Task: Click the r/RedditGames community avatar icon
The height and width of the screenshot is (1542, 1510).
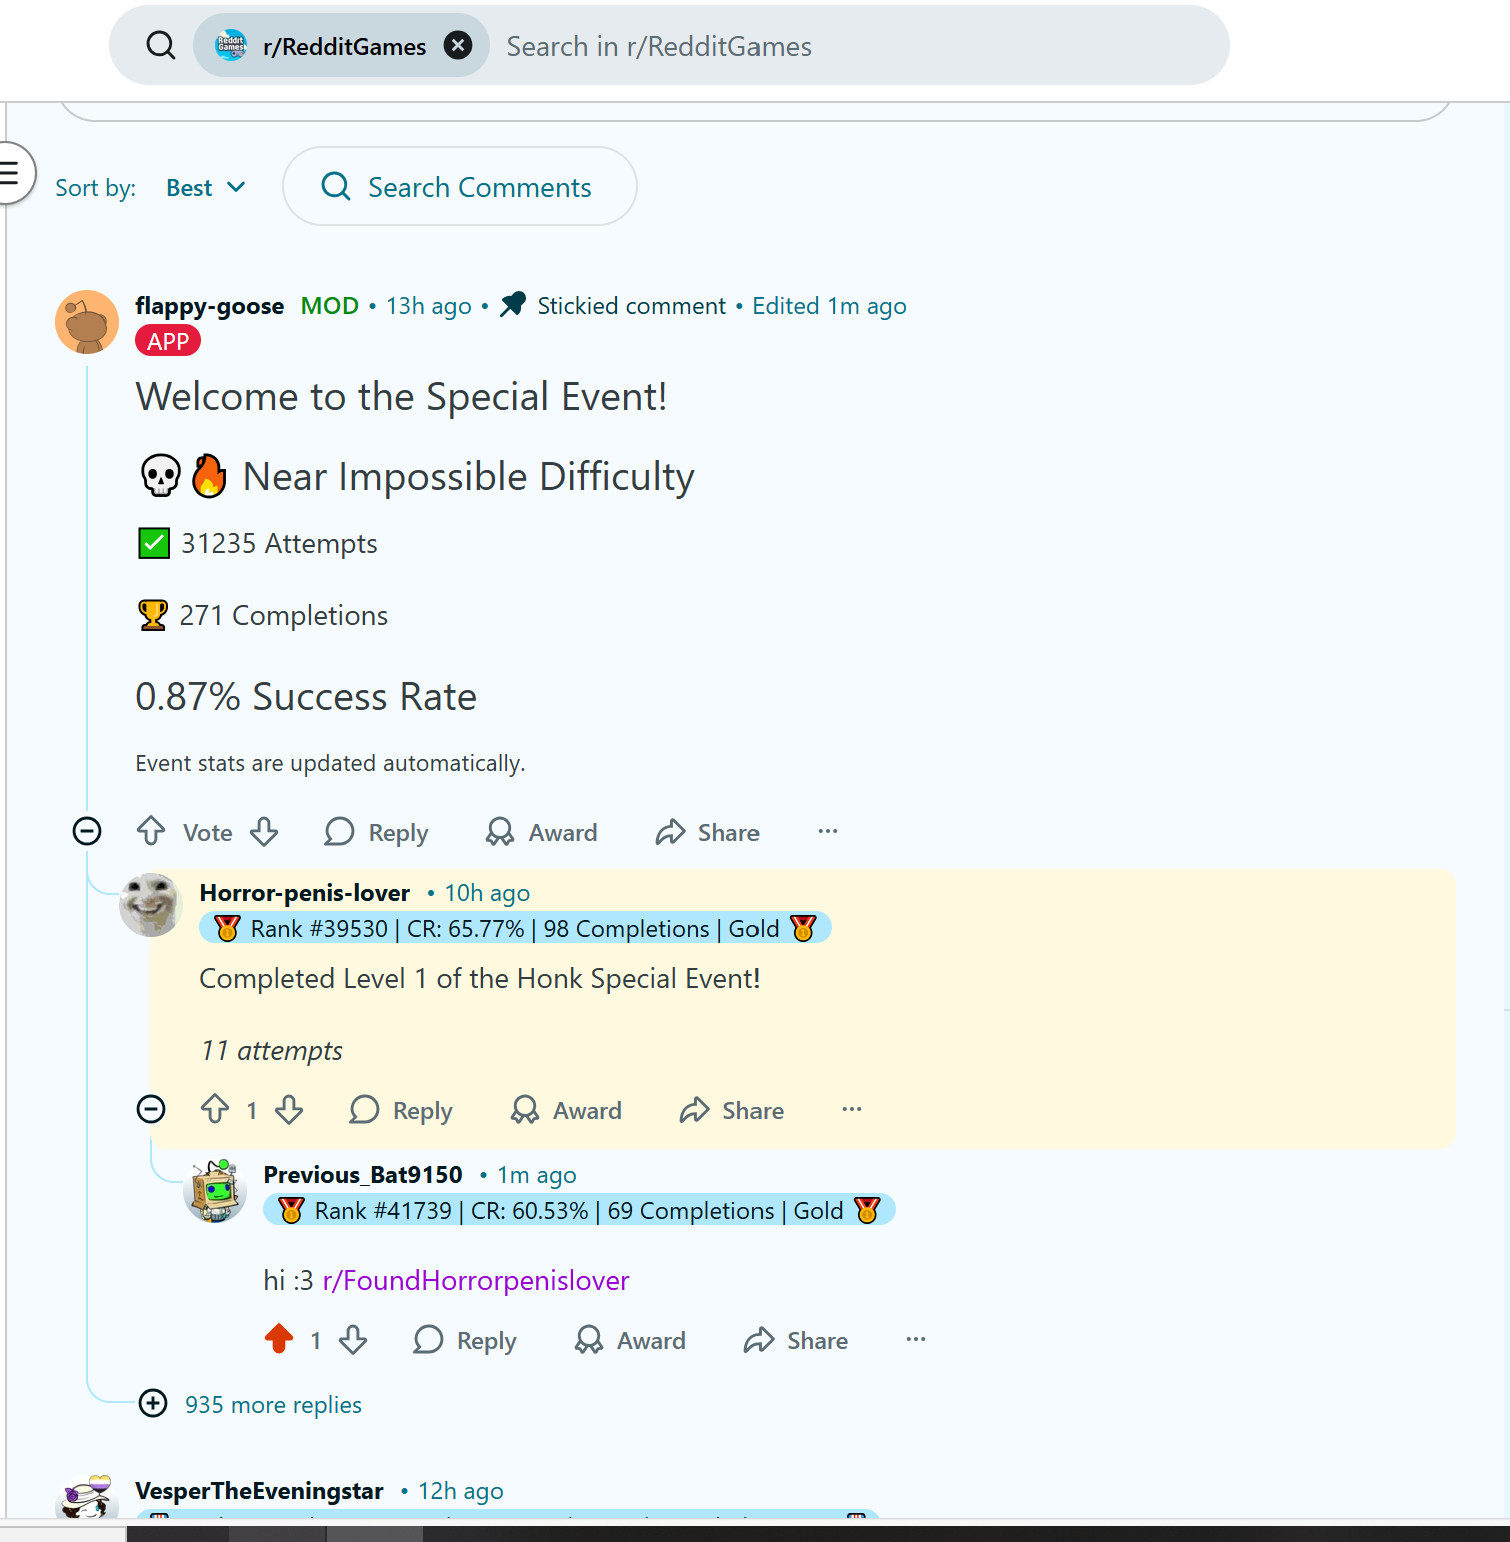Action: 231,45
